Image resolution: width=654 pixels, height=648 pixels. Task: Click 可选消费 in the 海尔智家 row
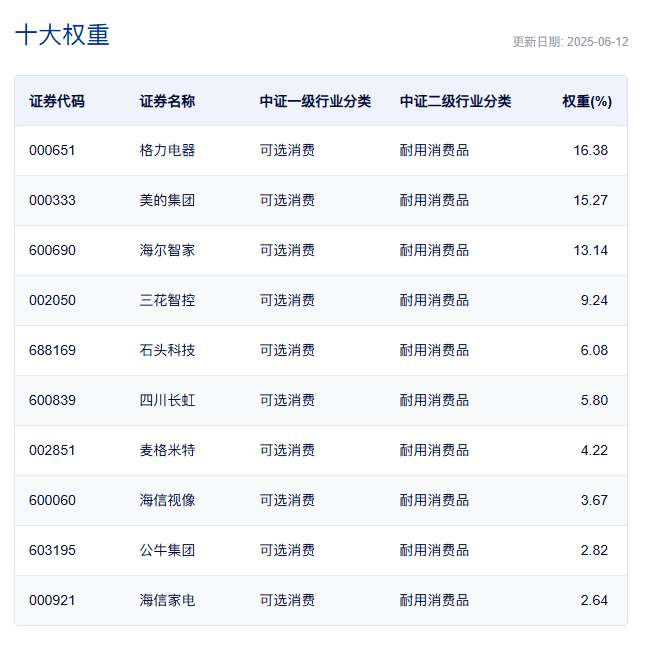tap(287, 250)
